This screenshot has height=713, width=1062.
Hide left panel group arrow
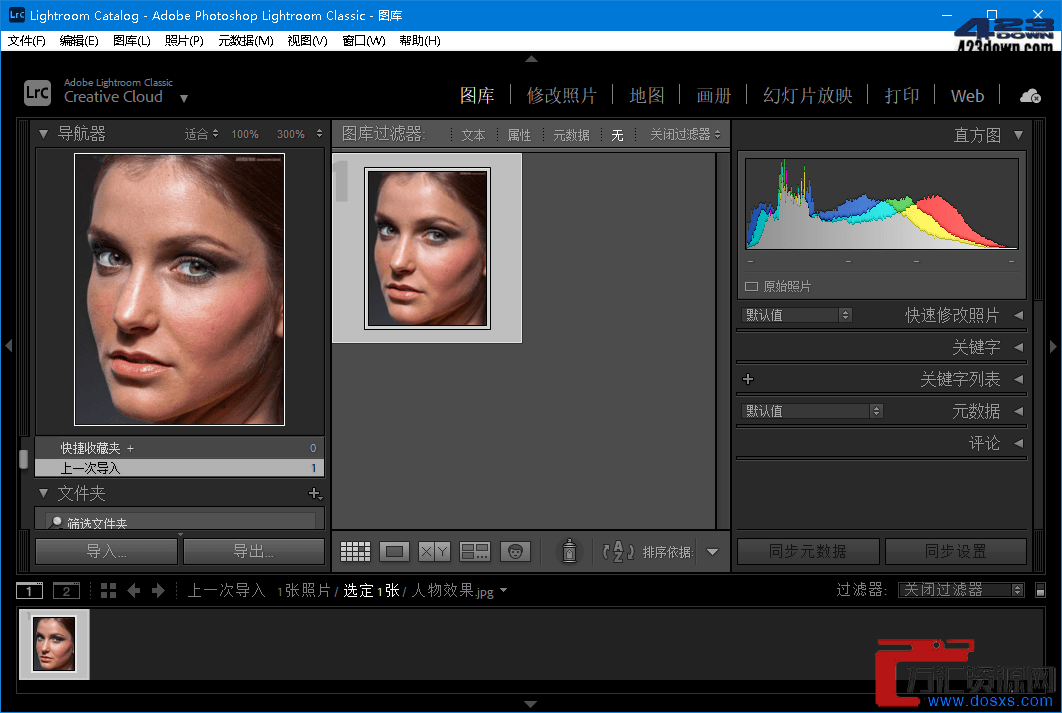coord(8,346)
